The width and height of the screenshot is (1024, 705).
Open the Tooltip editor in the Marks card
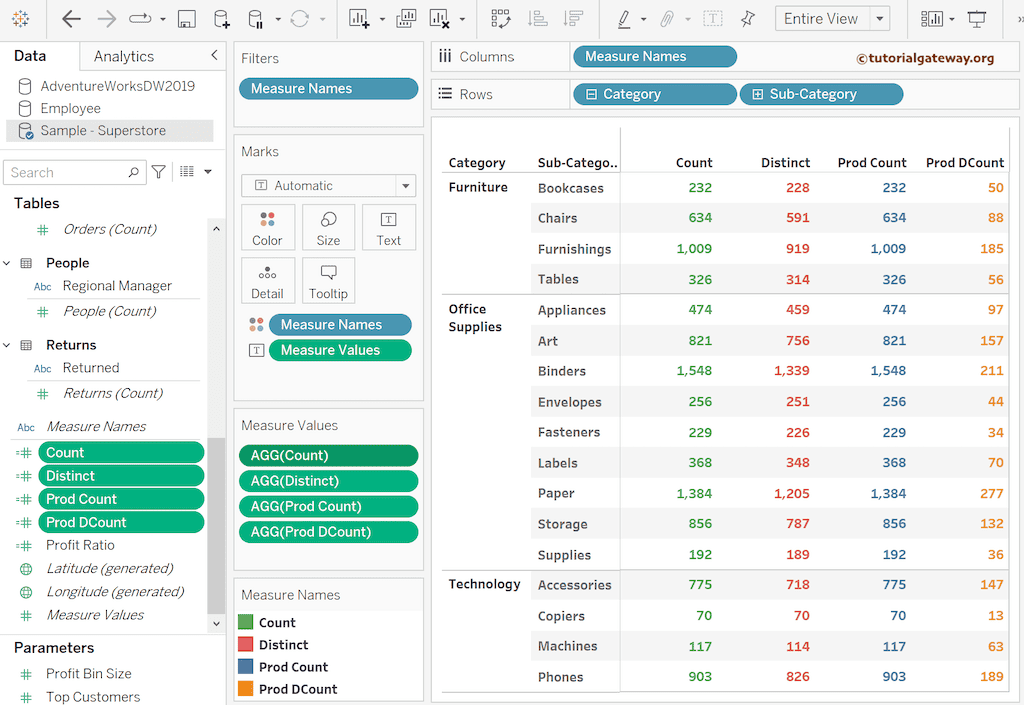[328, 280]
